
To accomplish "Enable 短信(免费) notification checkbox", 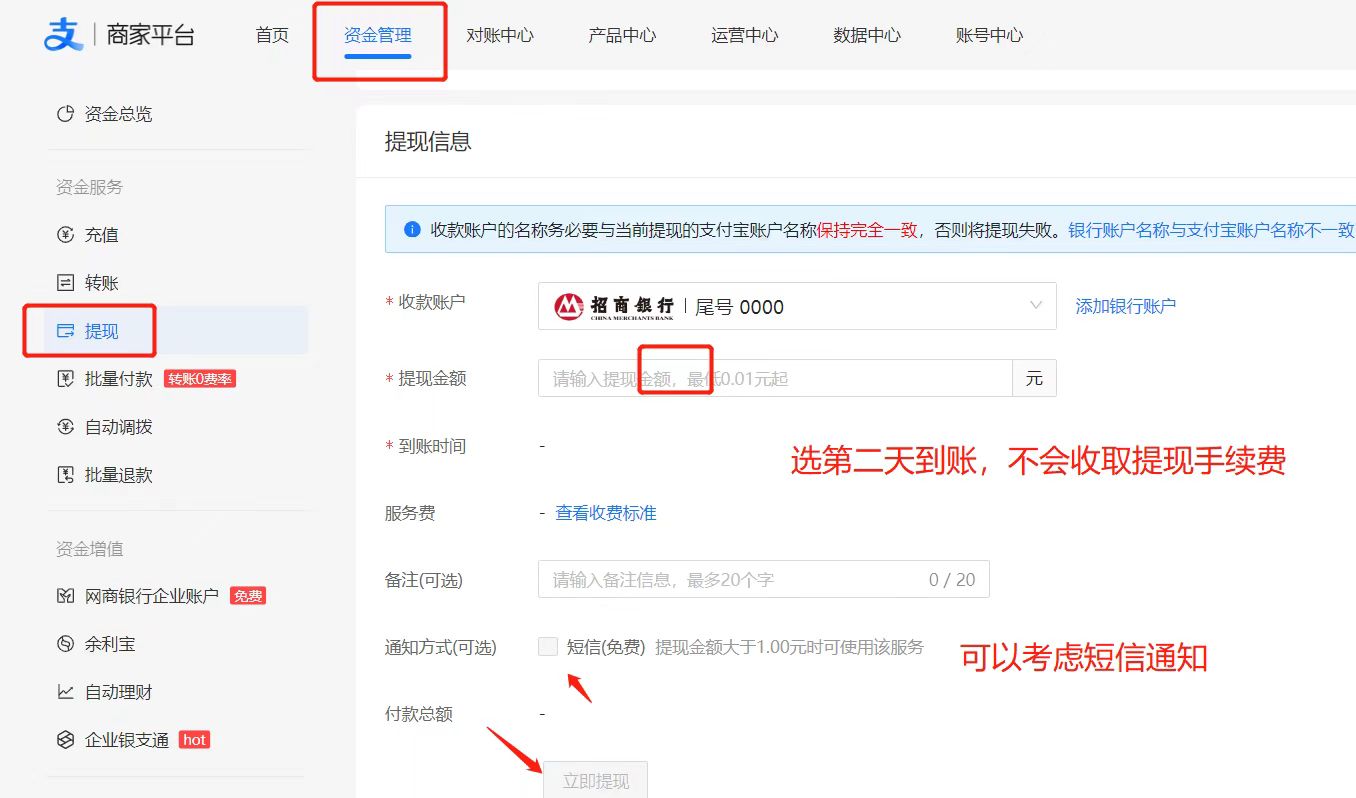I will click(x=547, y=647).
